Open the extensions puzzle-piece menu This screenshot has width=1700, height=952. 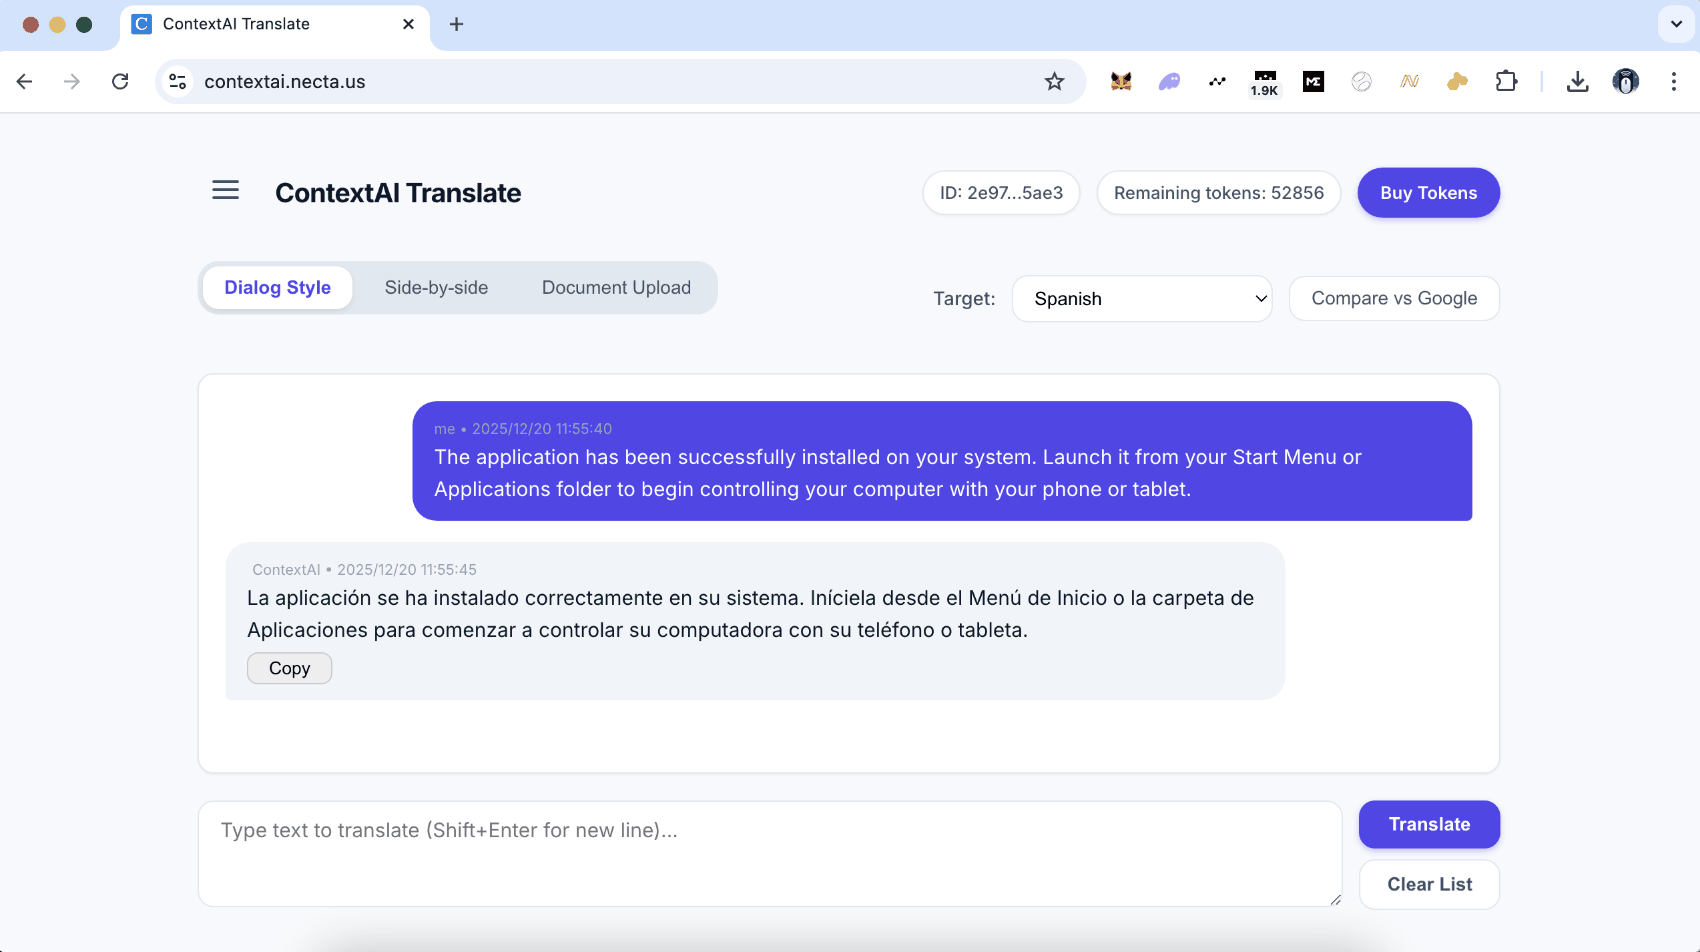tap(1506, 81)
